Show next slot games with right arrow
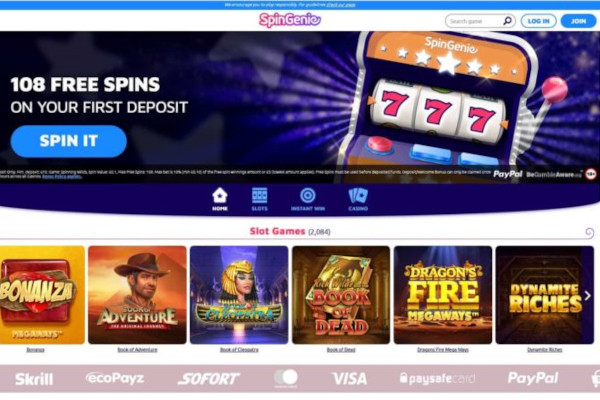The image size is (600, 400). point(588,296)
